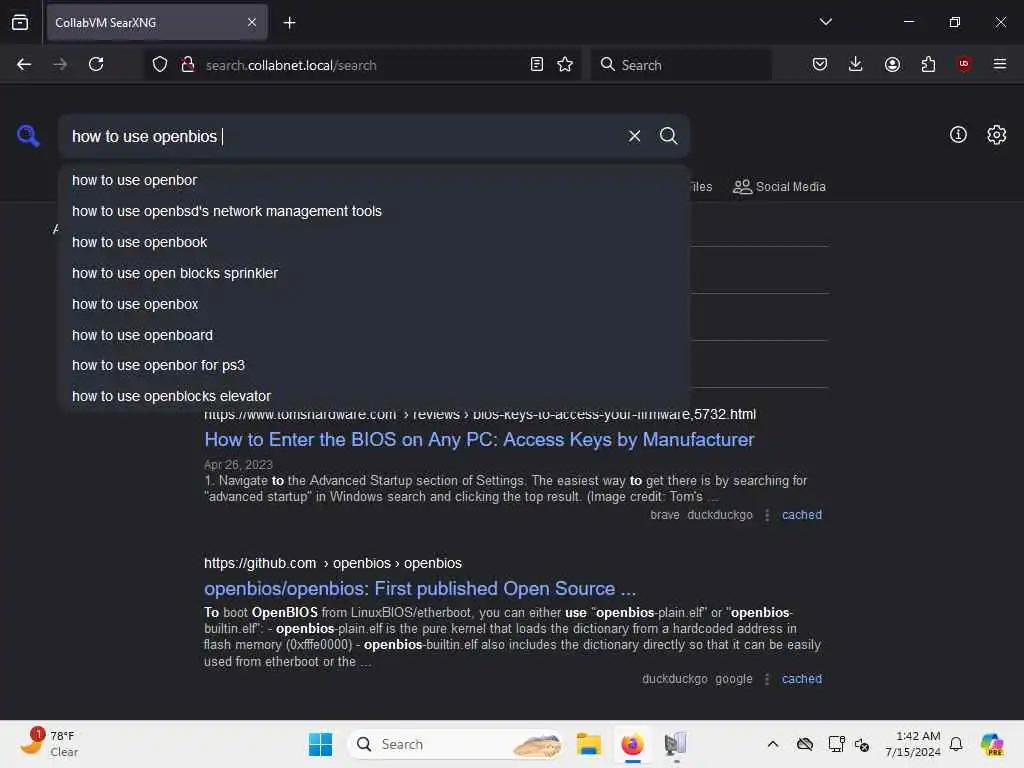Choose suggestion "how to use openbor"
1024x768 pixels.
(374, 180)
